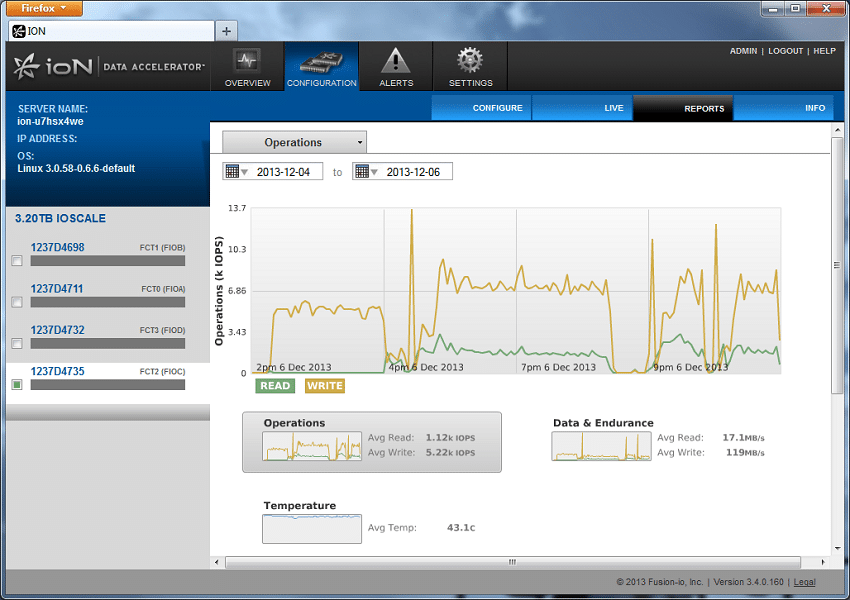Switch to the INFO tab
850x600 pixels.
(x=783, y=108)
